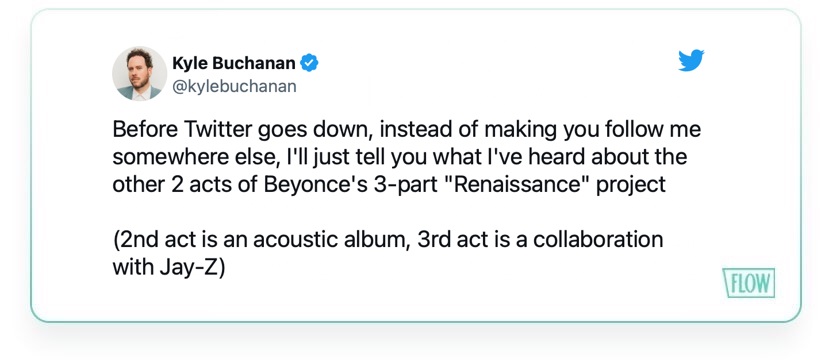Click the word "project" in the tweet
This screenshot has height=362, width=830.
pos(630,185)
